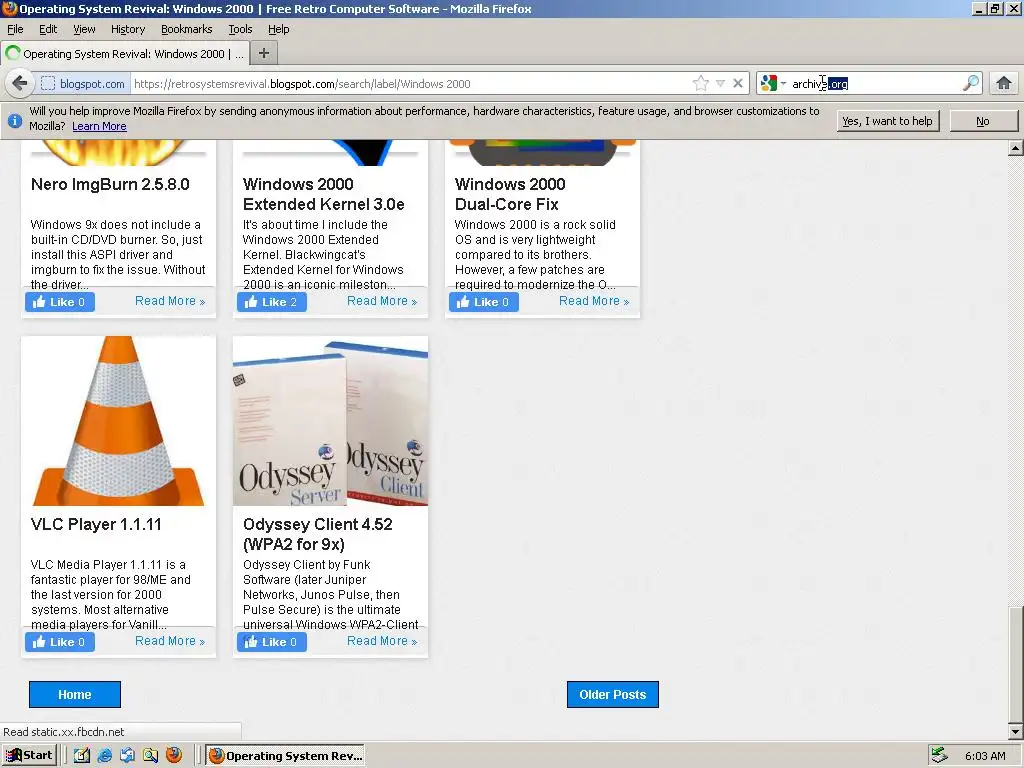Bookmark this page with the star icon

pyautogui.click(x=701, y=84)
